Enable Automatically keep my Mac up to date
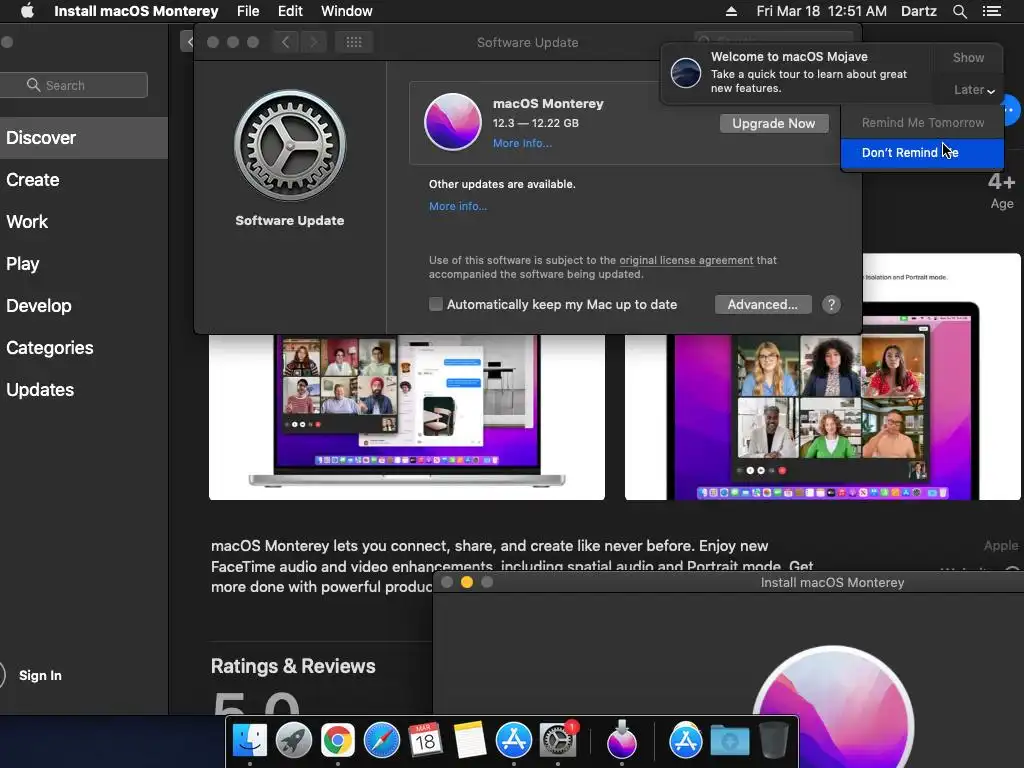Screen dimensions: 1024x768 point(436,304)
